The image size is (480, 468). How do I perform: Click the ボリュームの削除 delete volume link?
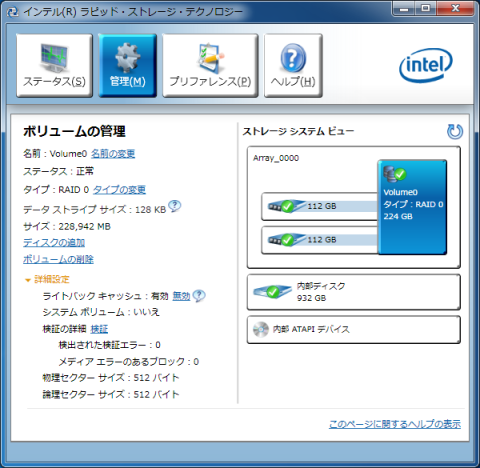click(58, 259)
